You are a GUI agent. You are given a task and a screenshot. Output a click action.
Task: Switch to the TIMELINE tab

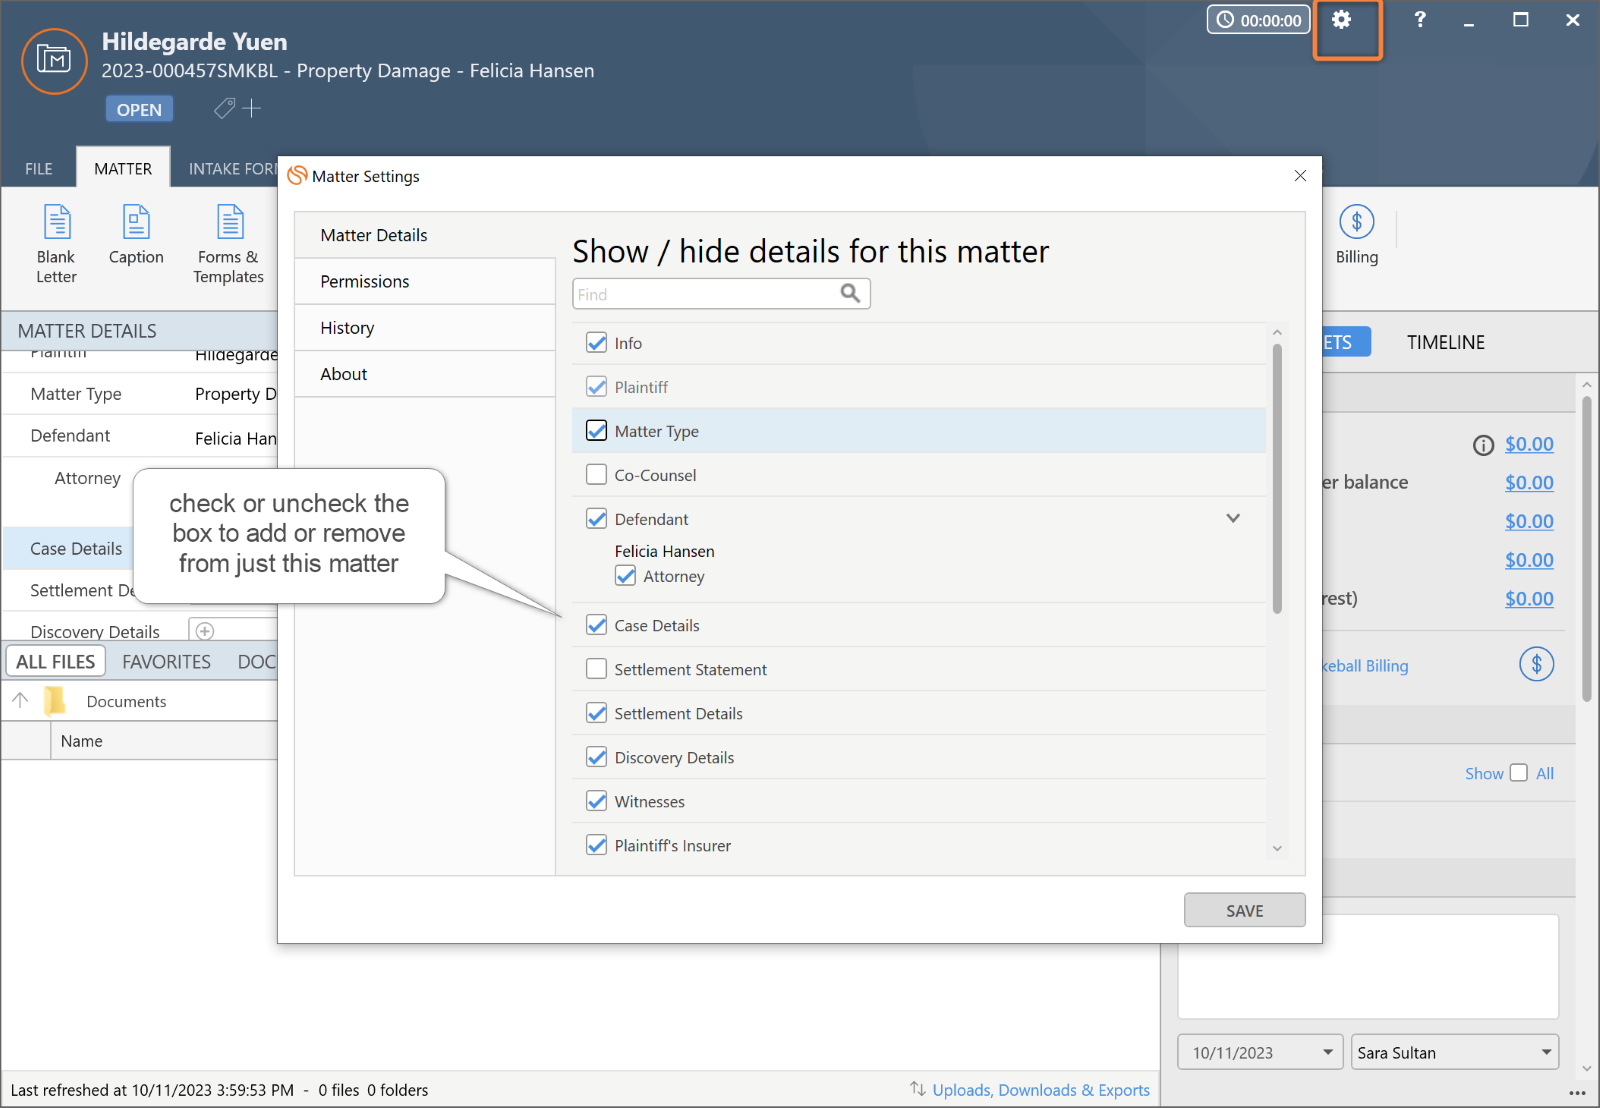[1446, 342]
